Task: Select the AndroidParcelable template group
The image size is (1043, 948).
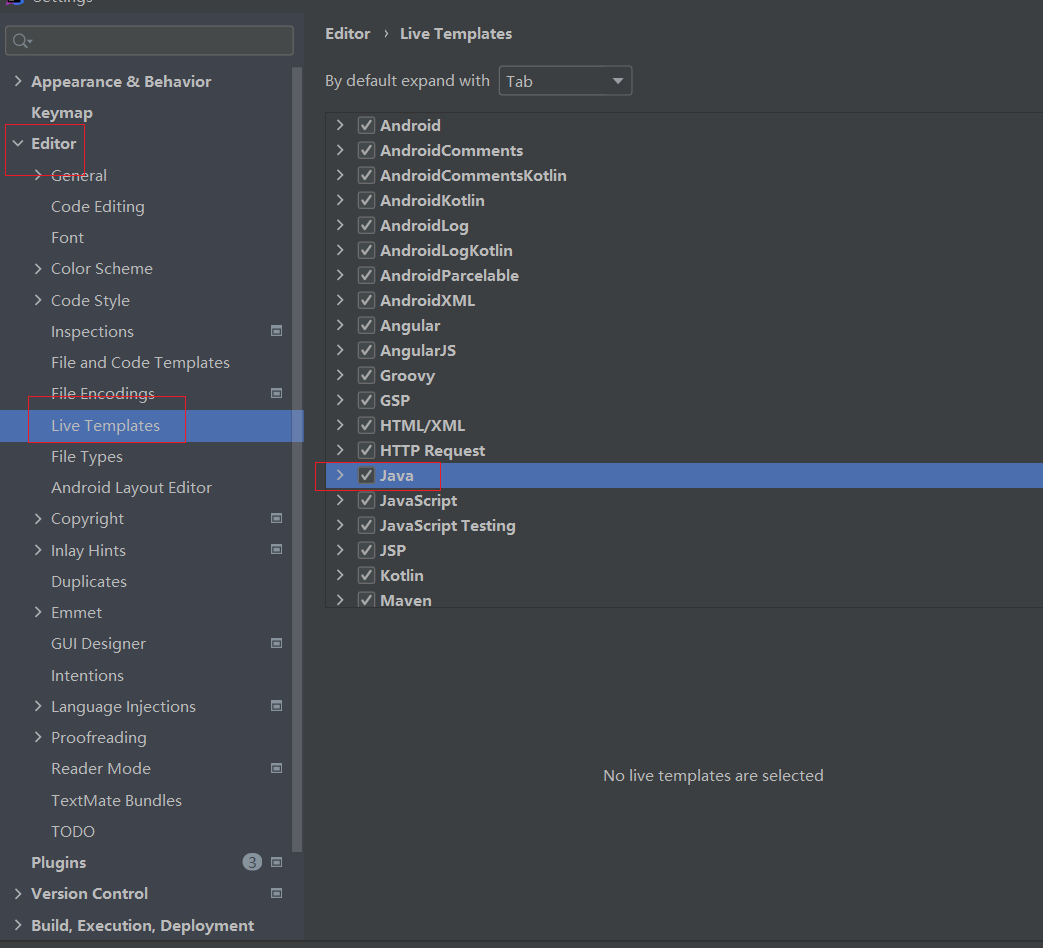Action: pyautogui.click(x=450, y=275)
